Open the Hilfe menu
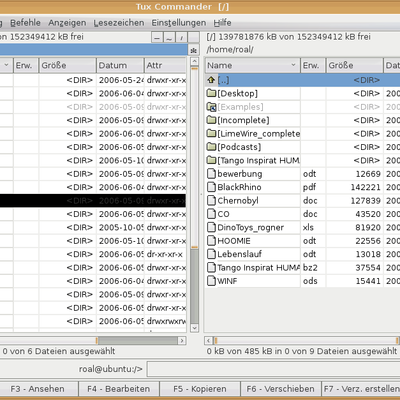The height and width of the screenshot is (400, 400). [222, 23]
